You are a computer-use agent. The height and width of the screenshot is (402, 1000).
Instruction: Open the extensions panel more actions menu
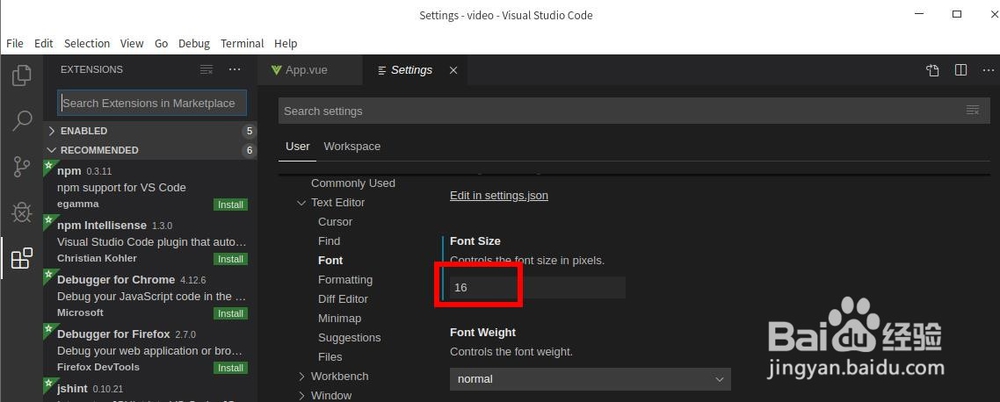point(234,70)
